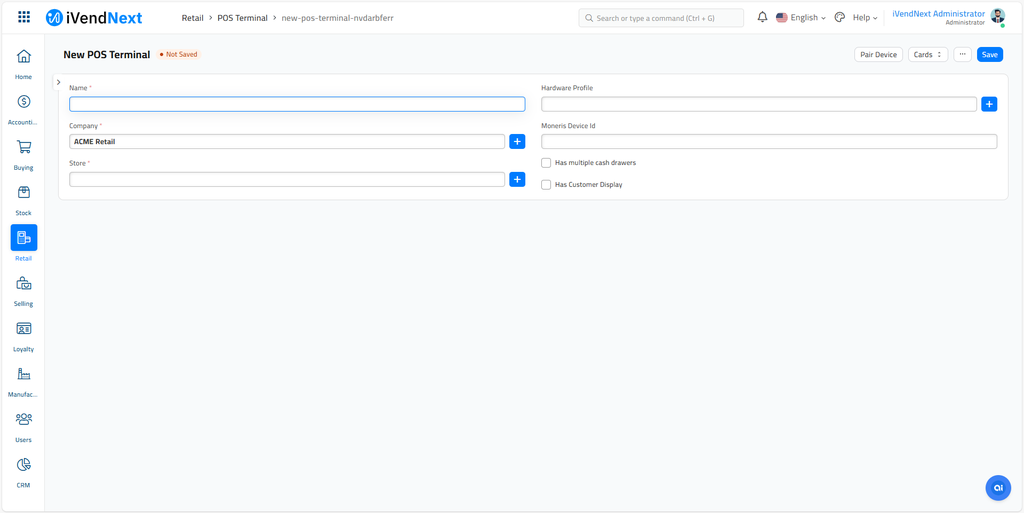The image size is (1024, 513).
Task: Open the Cards dropdown
Action: coord(927,55)
